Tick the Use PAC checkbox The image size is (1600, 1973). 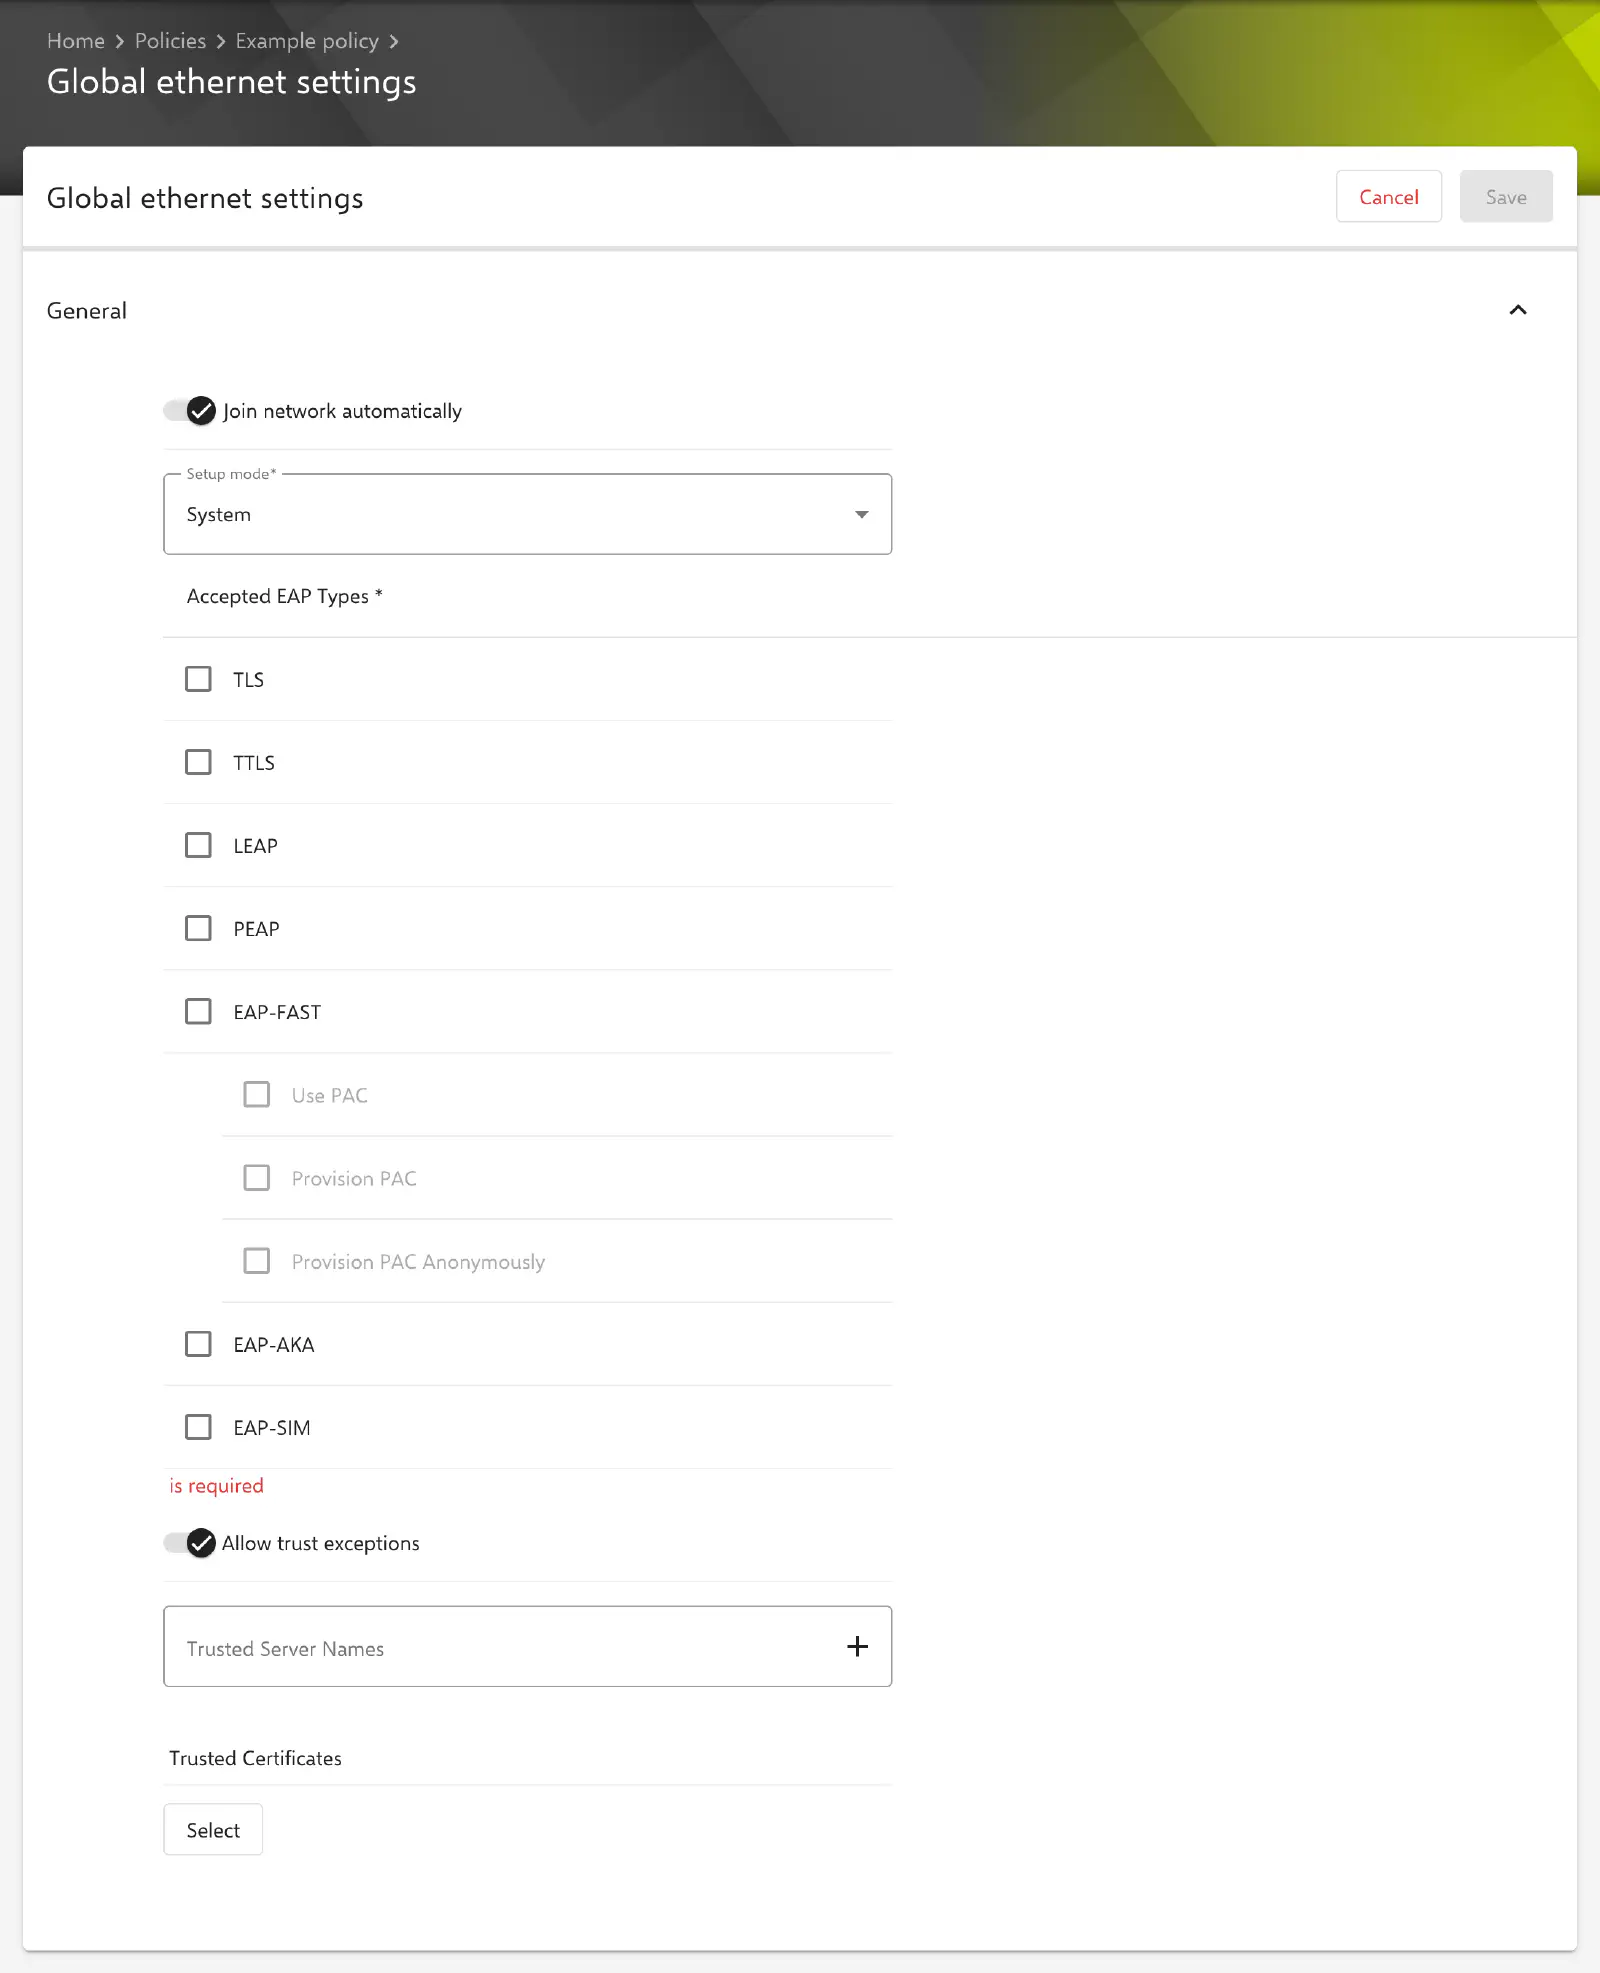tap(257, 1094)
